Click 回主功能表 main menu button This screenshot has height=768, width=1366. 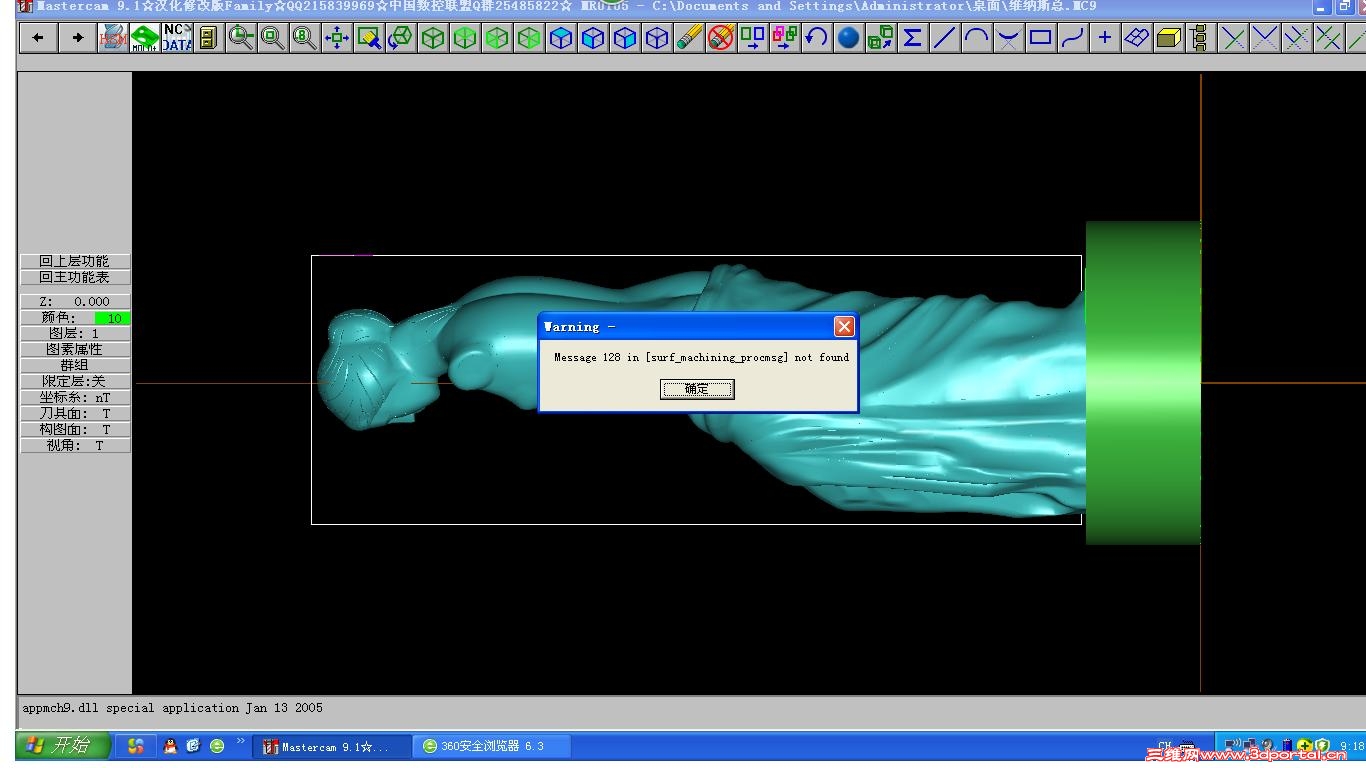75,277
